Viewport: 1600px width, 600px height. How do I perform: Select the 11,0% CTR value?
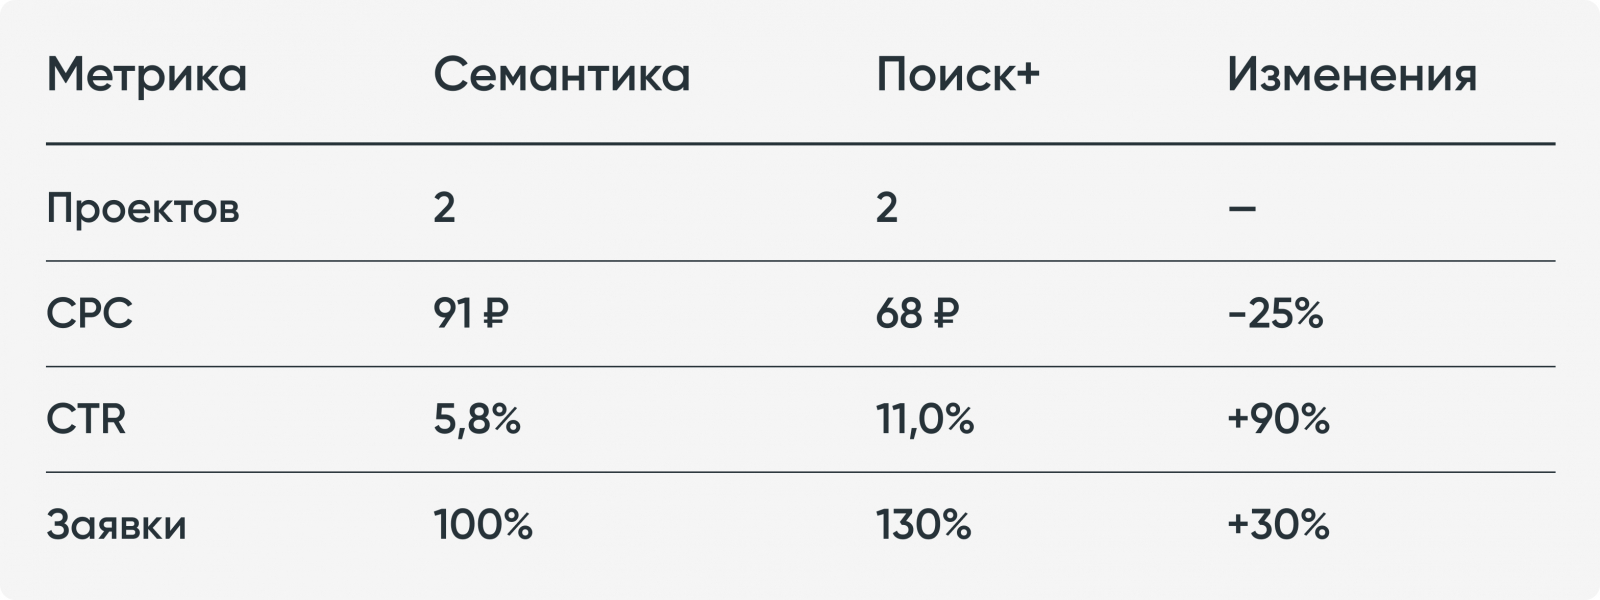point(924,419)
